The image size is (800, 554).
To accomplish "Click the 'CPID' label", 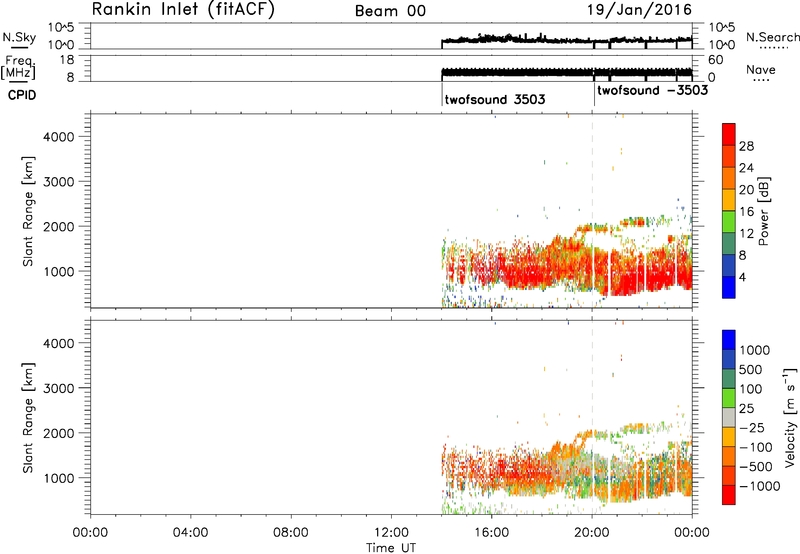I will tap(22, 95).
